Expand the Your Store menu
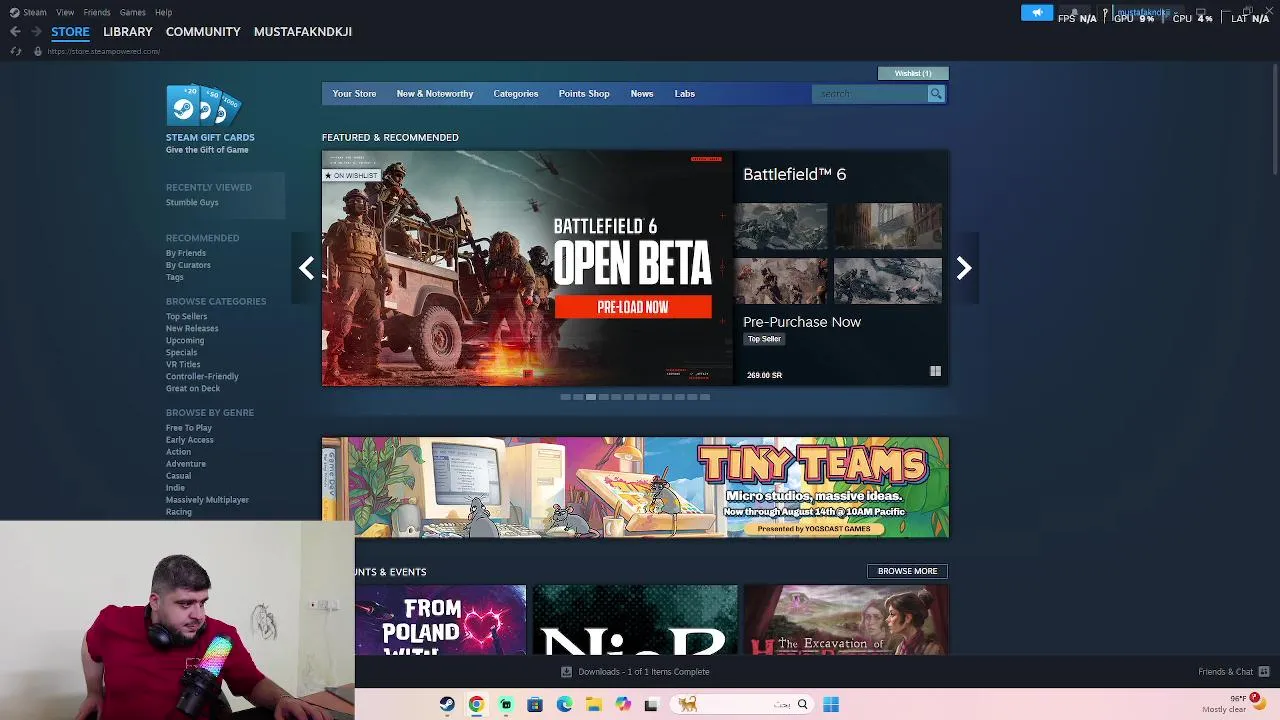The height and width of the screenshot is (720, 1280). [354, 94]
